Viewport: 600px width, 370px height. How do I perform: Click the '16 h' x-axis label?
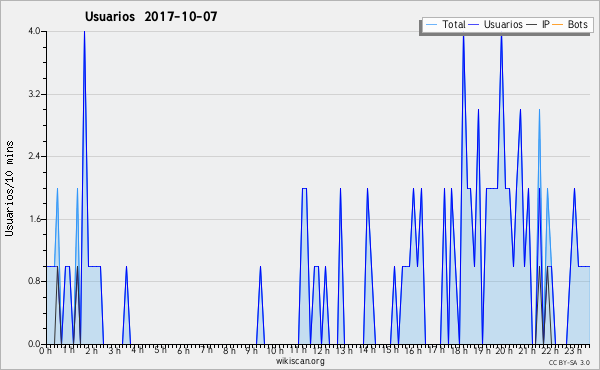(413, 350)
